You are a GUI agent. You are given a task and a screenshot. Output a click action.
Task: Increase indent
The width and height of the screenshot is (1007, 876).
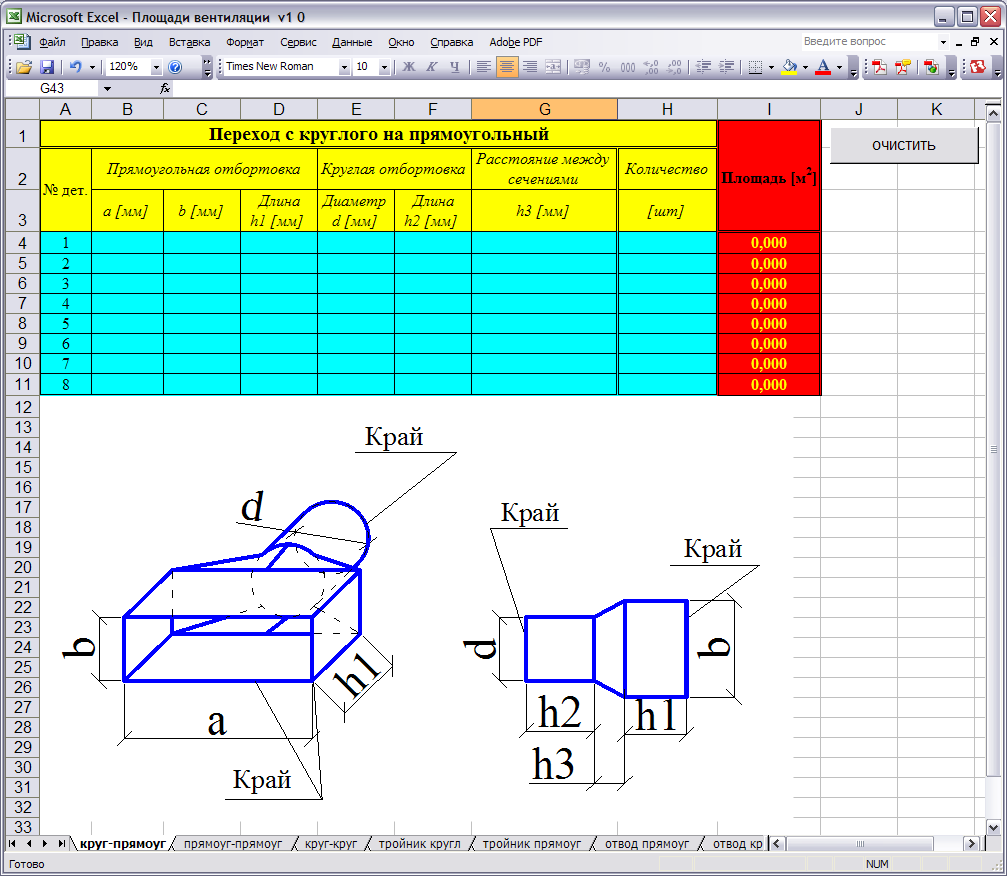click(x=726, y=67)
